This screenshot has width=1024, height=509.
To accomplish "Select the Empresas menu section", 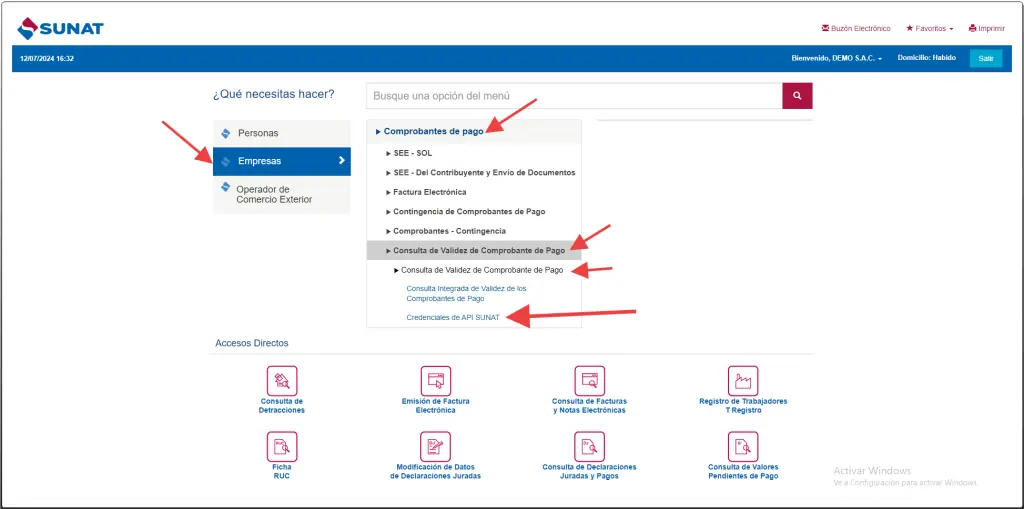I will [x=281, y=161].
